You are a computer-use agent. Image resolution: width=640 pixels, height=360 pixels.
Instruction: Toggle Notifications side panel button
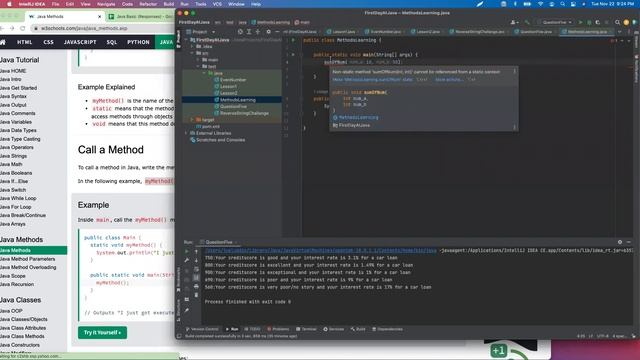tap(636, 69)
